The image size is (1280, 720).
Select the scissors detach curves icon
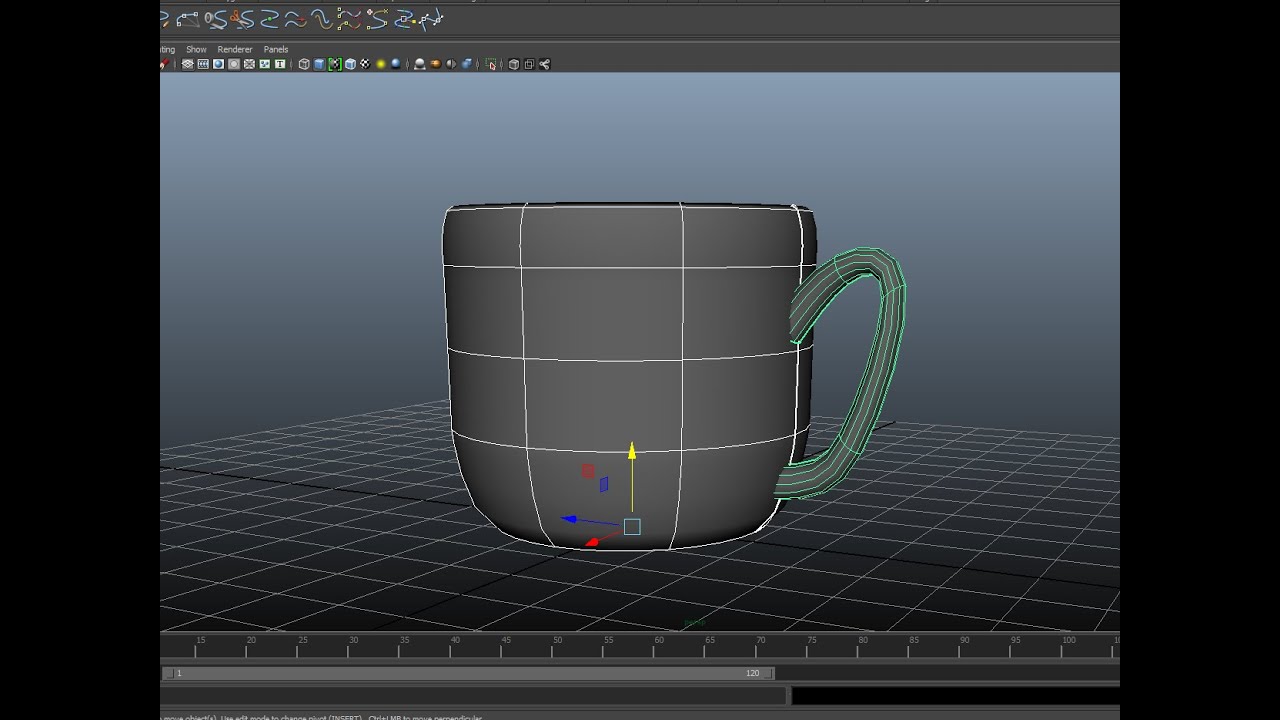(x=242, y=19)
